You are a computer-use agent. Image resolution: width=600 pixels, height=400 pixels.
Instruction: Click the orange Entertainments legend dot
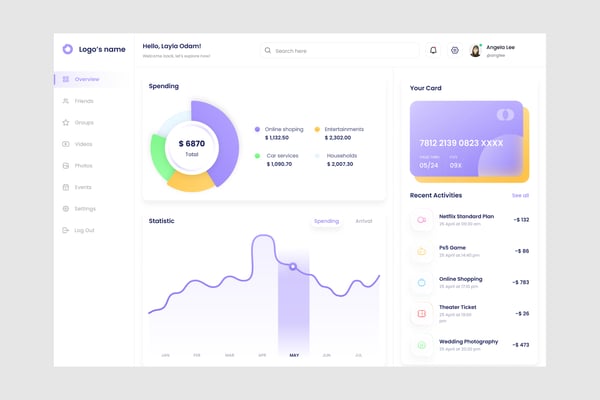point(317,129)
